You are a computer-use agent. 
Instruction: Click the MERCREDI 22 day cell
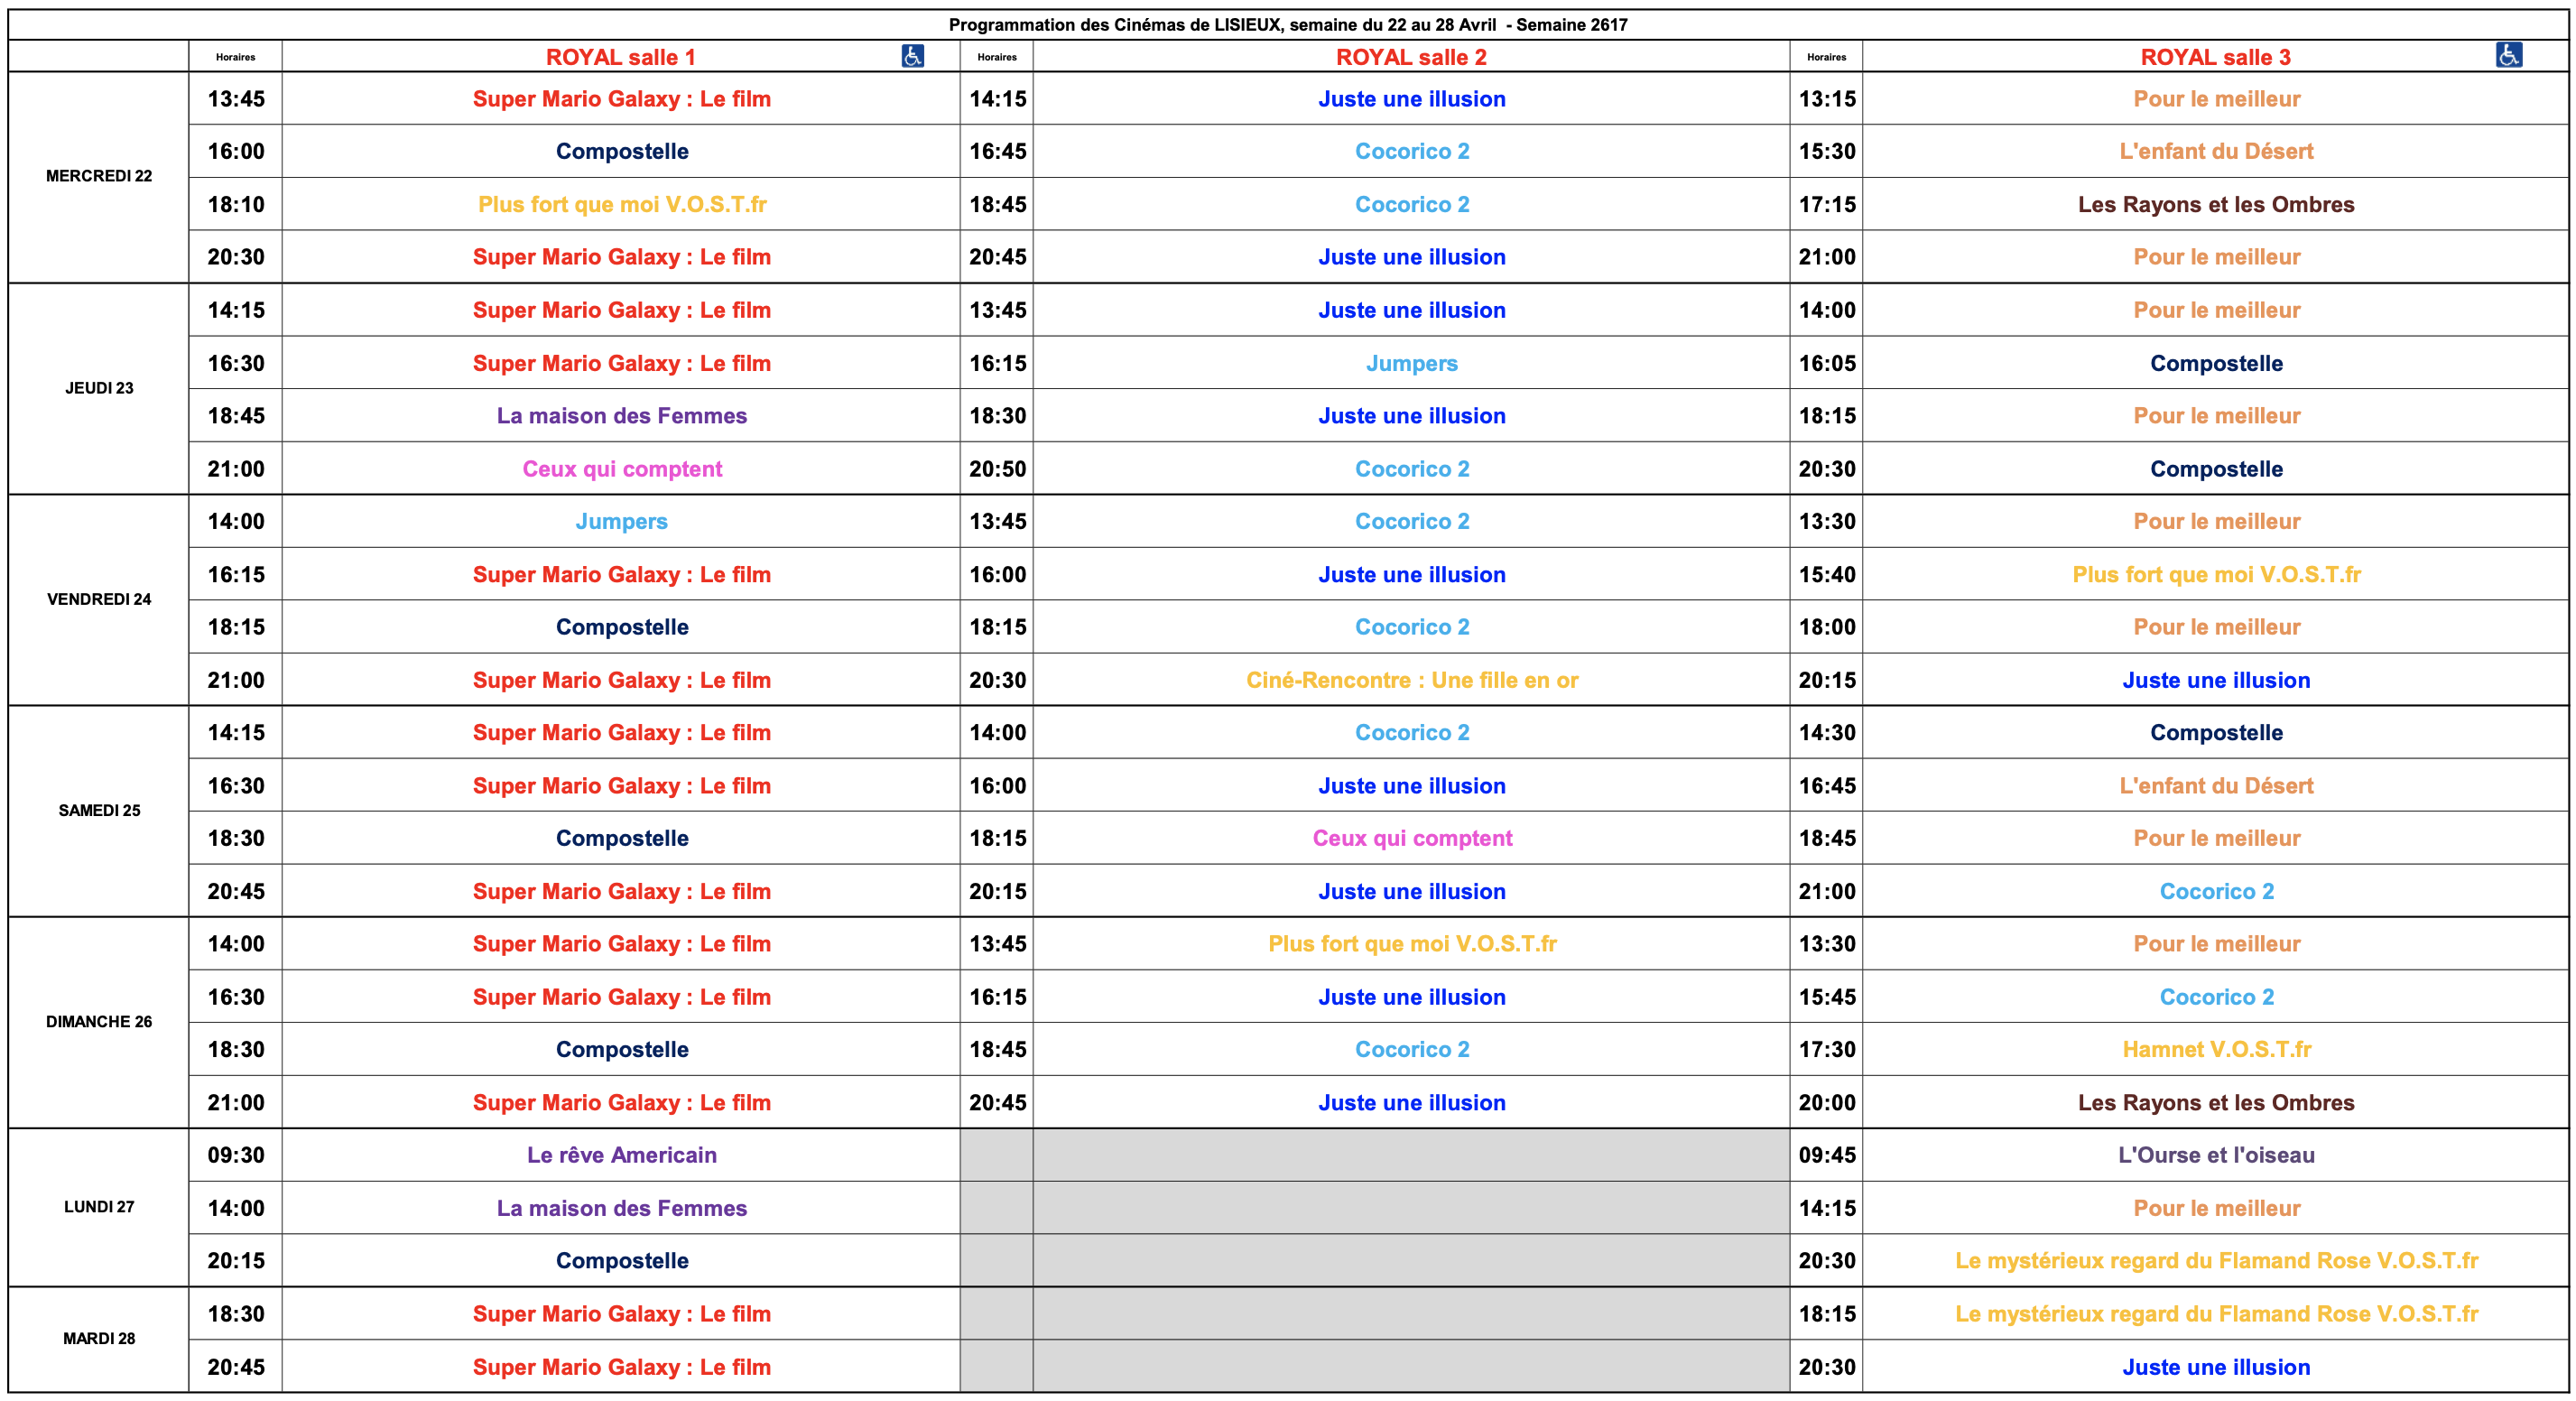[99, 176]
